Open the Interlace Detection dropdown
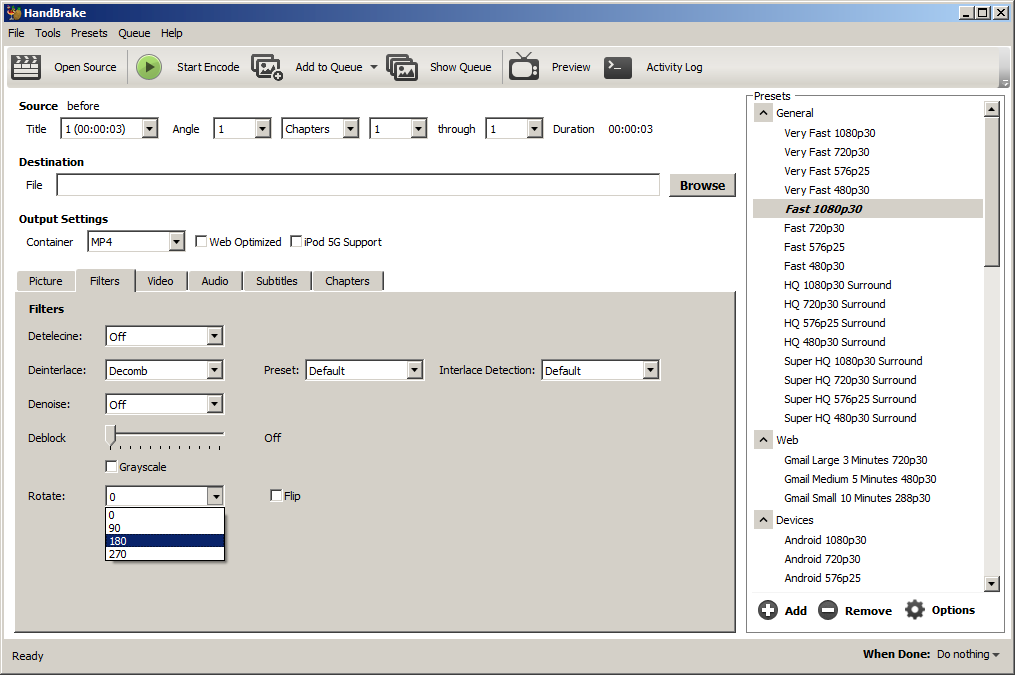The height and width of the screenshot is (675, 1015). [651, 370]
